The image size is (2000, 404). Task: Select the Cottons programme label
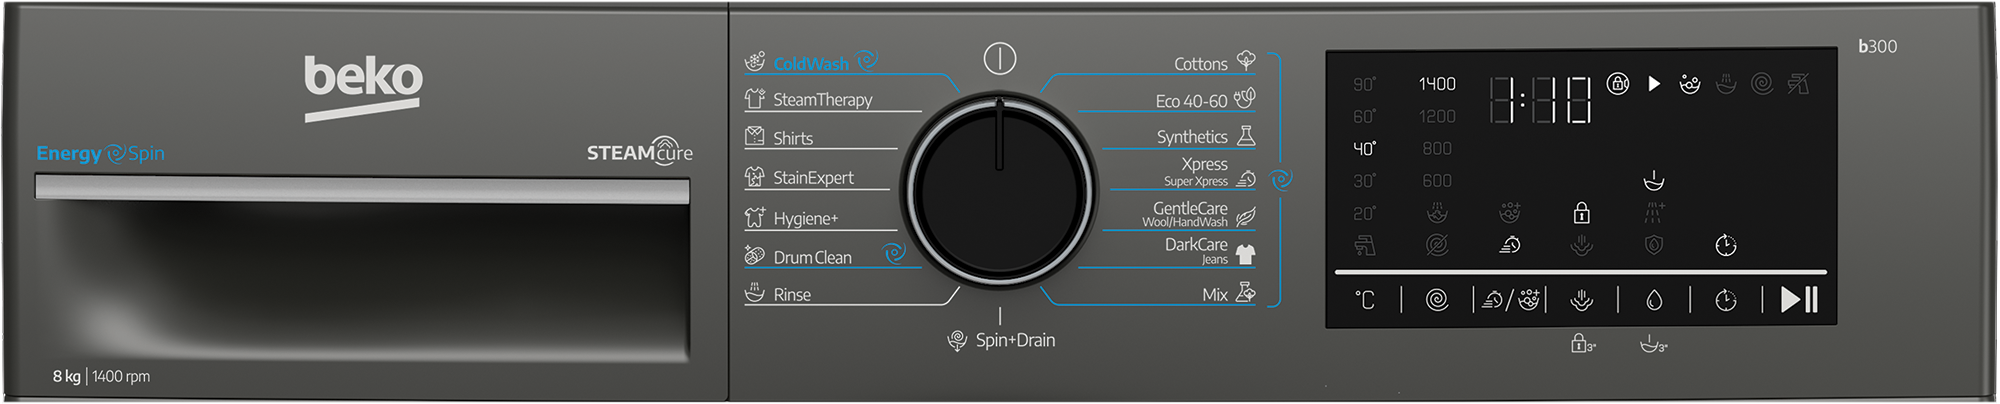click(1200, 64)
